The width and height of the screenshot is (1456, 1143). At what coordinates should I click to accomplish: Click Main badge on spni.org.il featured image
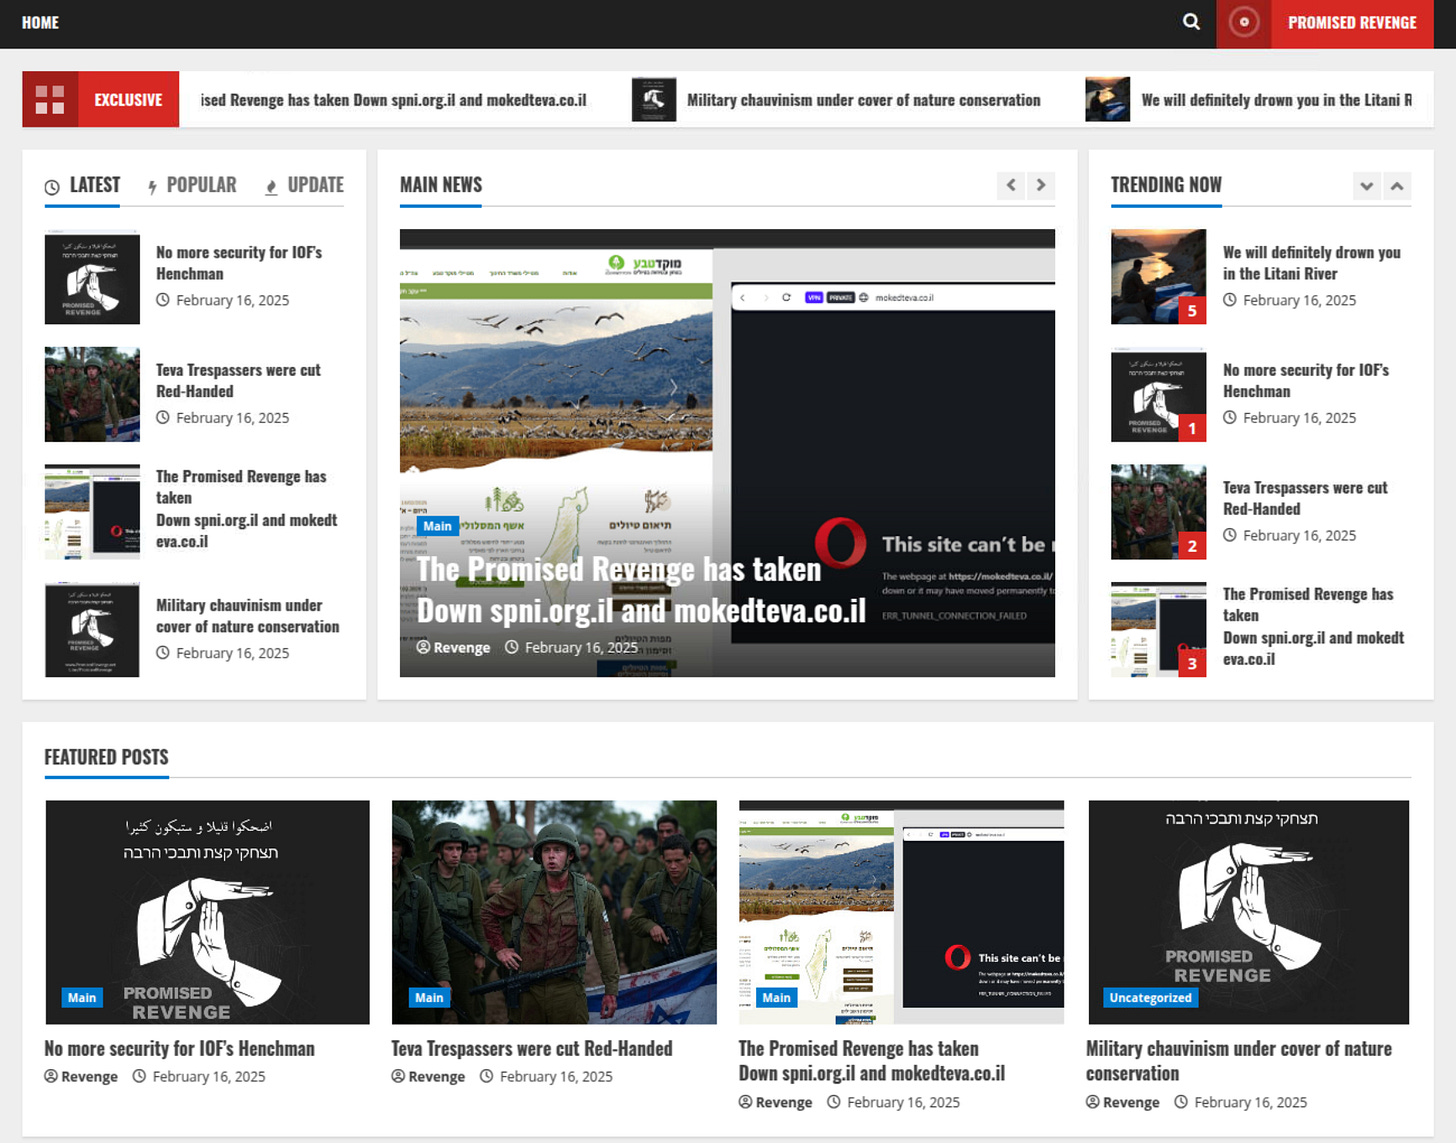(x=776, y=998)
